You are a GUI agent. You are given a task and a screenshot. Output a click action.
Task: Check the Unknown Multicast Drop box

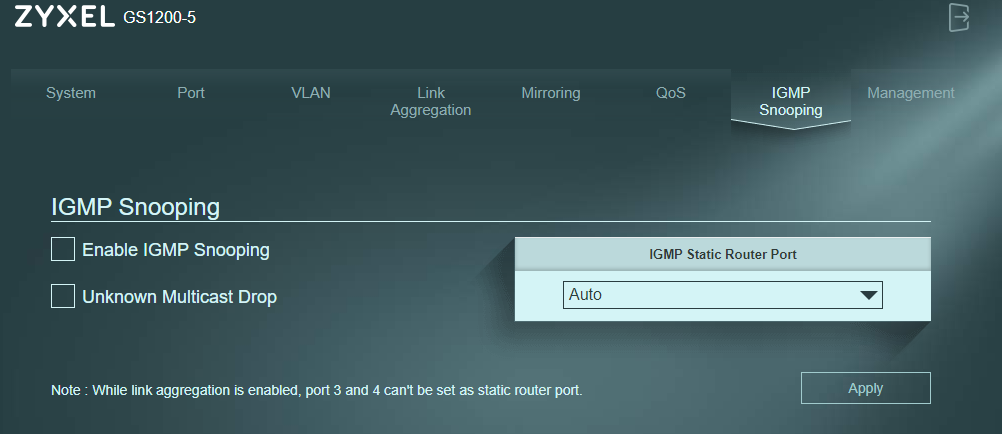pyautogui.click(x=63, y=296)
